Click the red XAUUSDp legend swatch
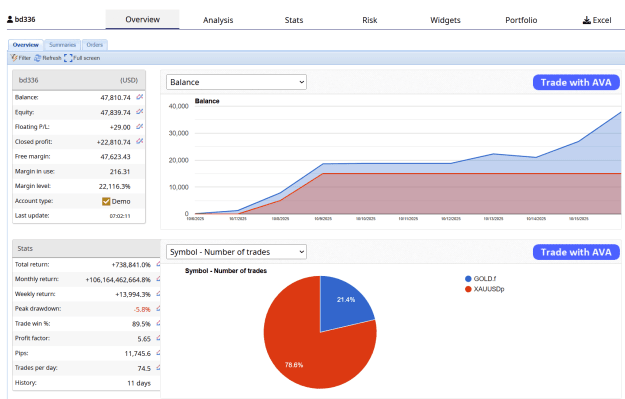 click(x=468, y=289)
